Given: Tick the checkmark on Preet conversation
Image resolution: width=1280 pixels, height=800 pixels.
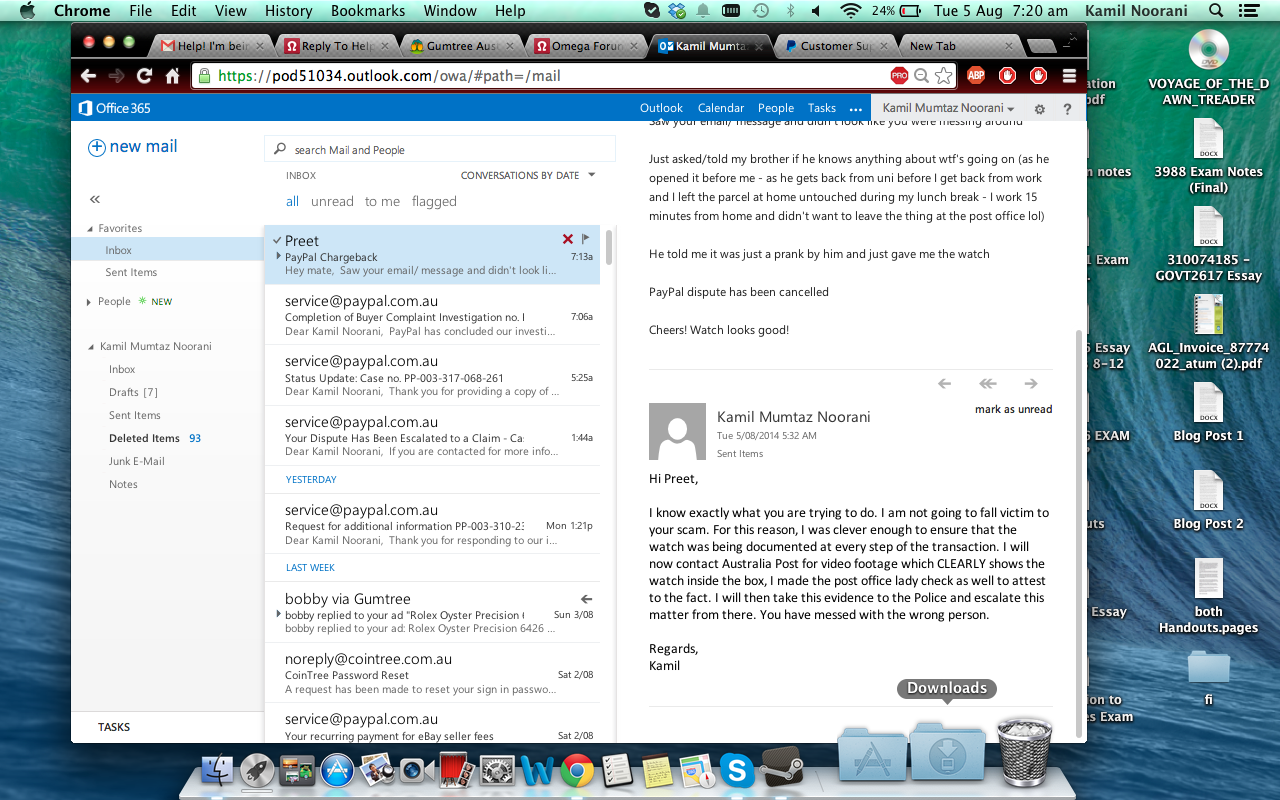Looking at the screenshot, I should pyautogui.click(x=276, y=240).
